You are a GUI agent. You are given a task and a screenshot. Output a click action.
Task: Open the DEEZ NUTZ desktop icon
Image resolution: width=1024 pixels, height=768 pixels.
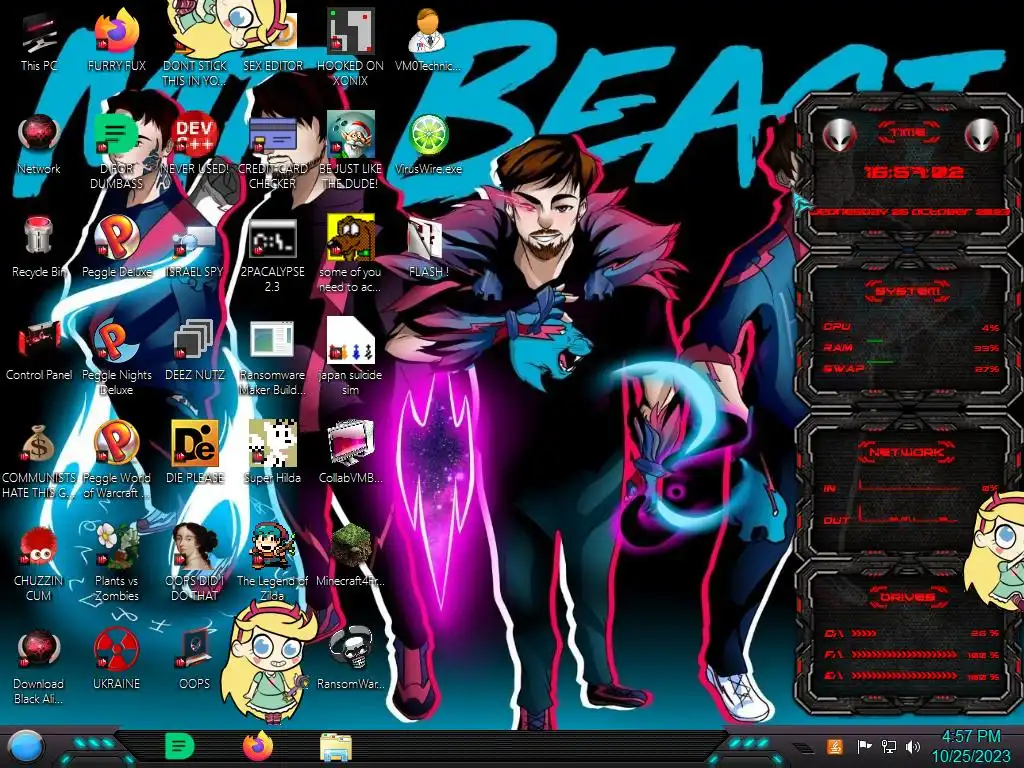pyautogui.click(x=195, y=350)
